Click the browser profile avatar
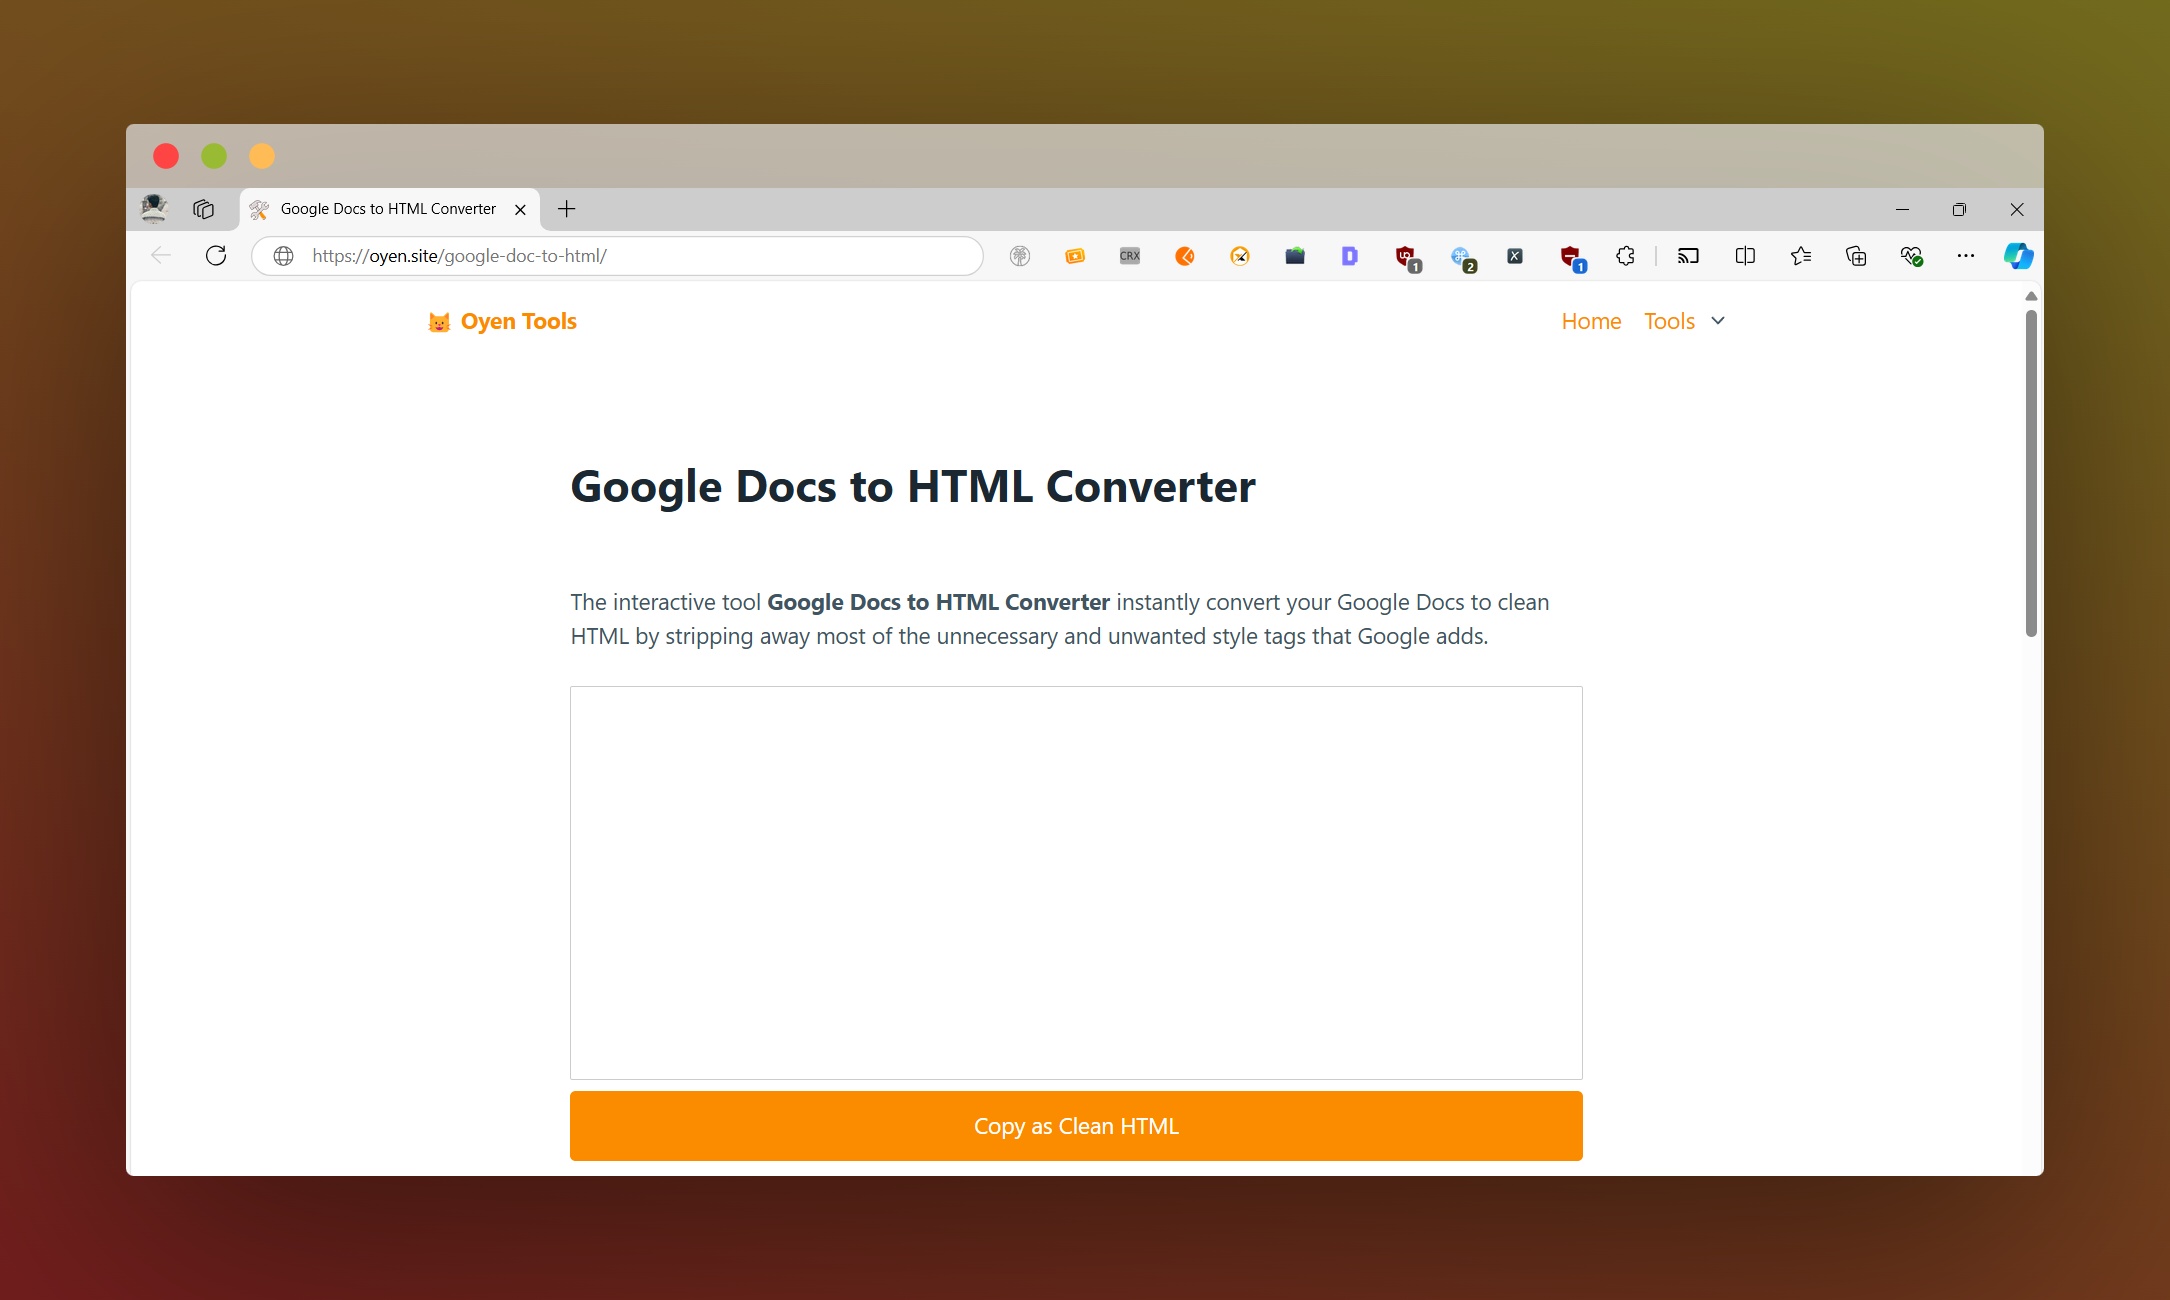The height and width of the screenshot is (1300, 2170). pyautogui.click(x=154, y=208)
